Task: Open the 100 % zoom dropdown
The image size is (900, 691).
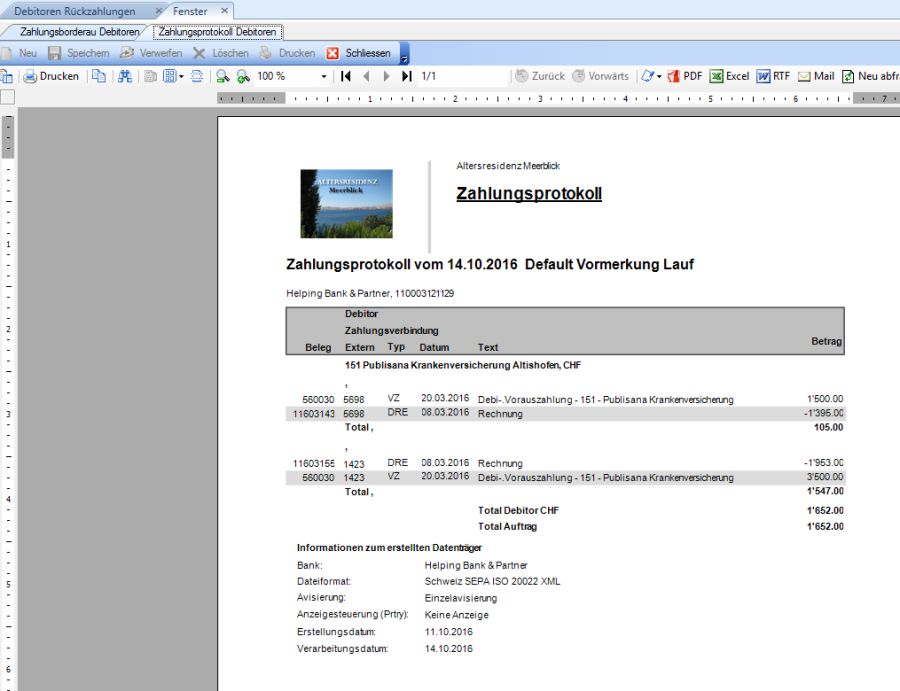Action: pos(324,76)
